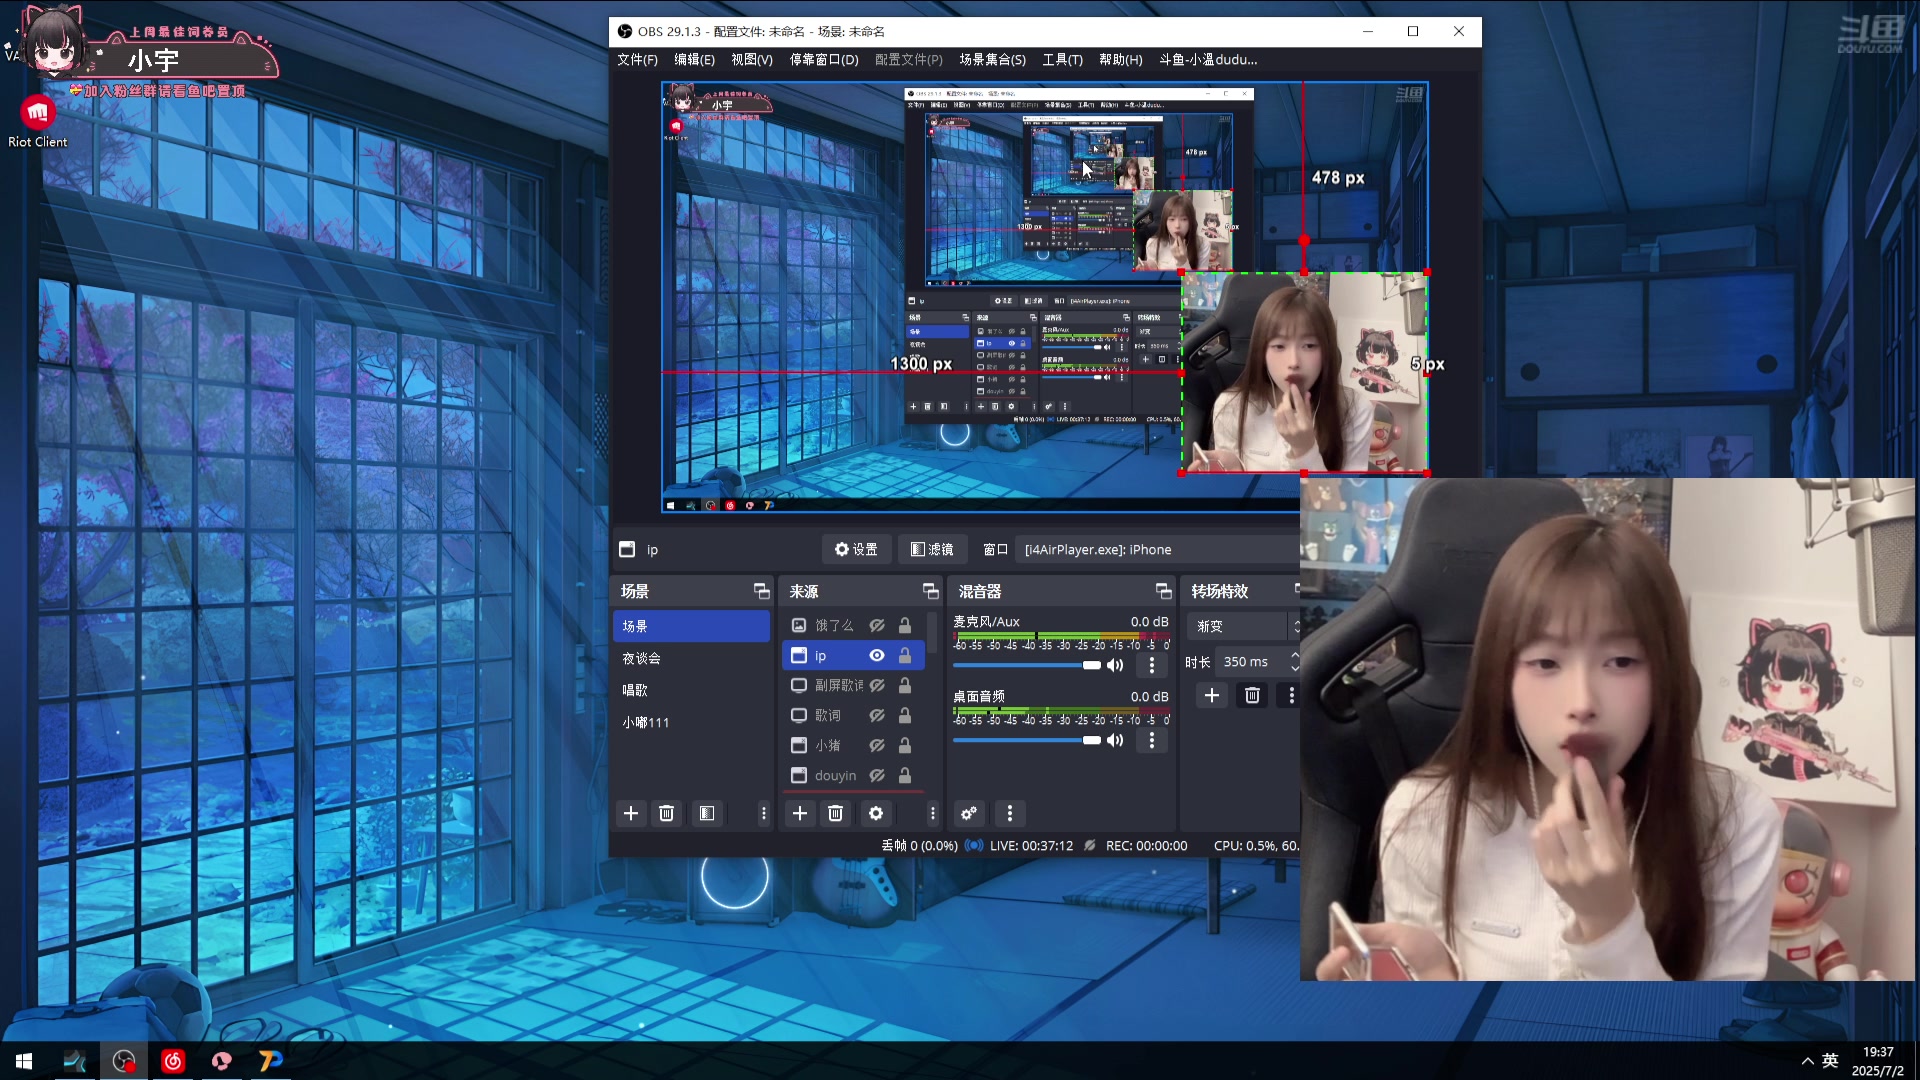
Task: Show the 饿了么 source
Action: (877, 625)
